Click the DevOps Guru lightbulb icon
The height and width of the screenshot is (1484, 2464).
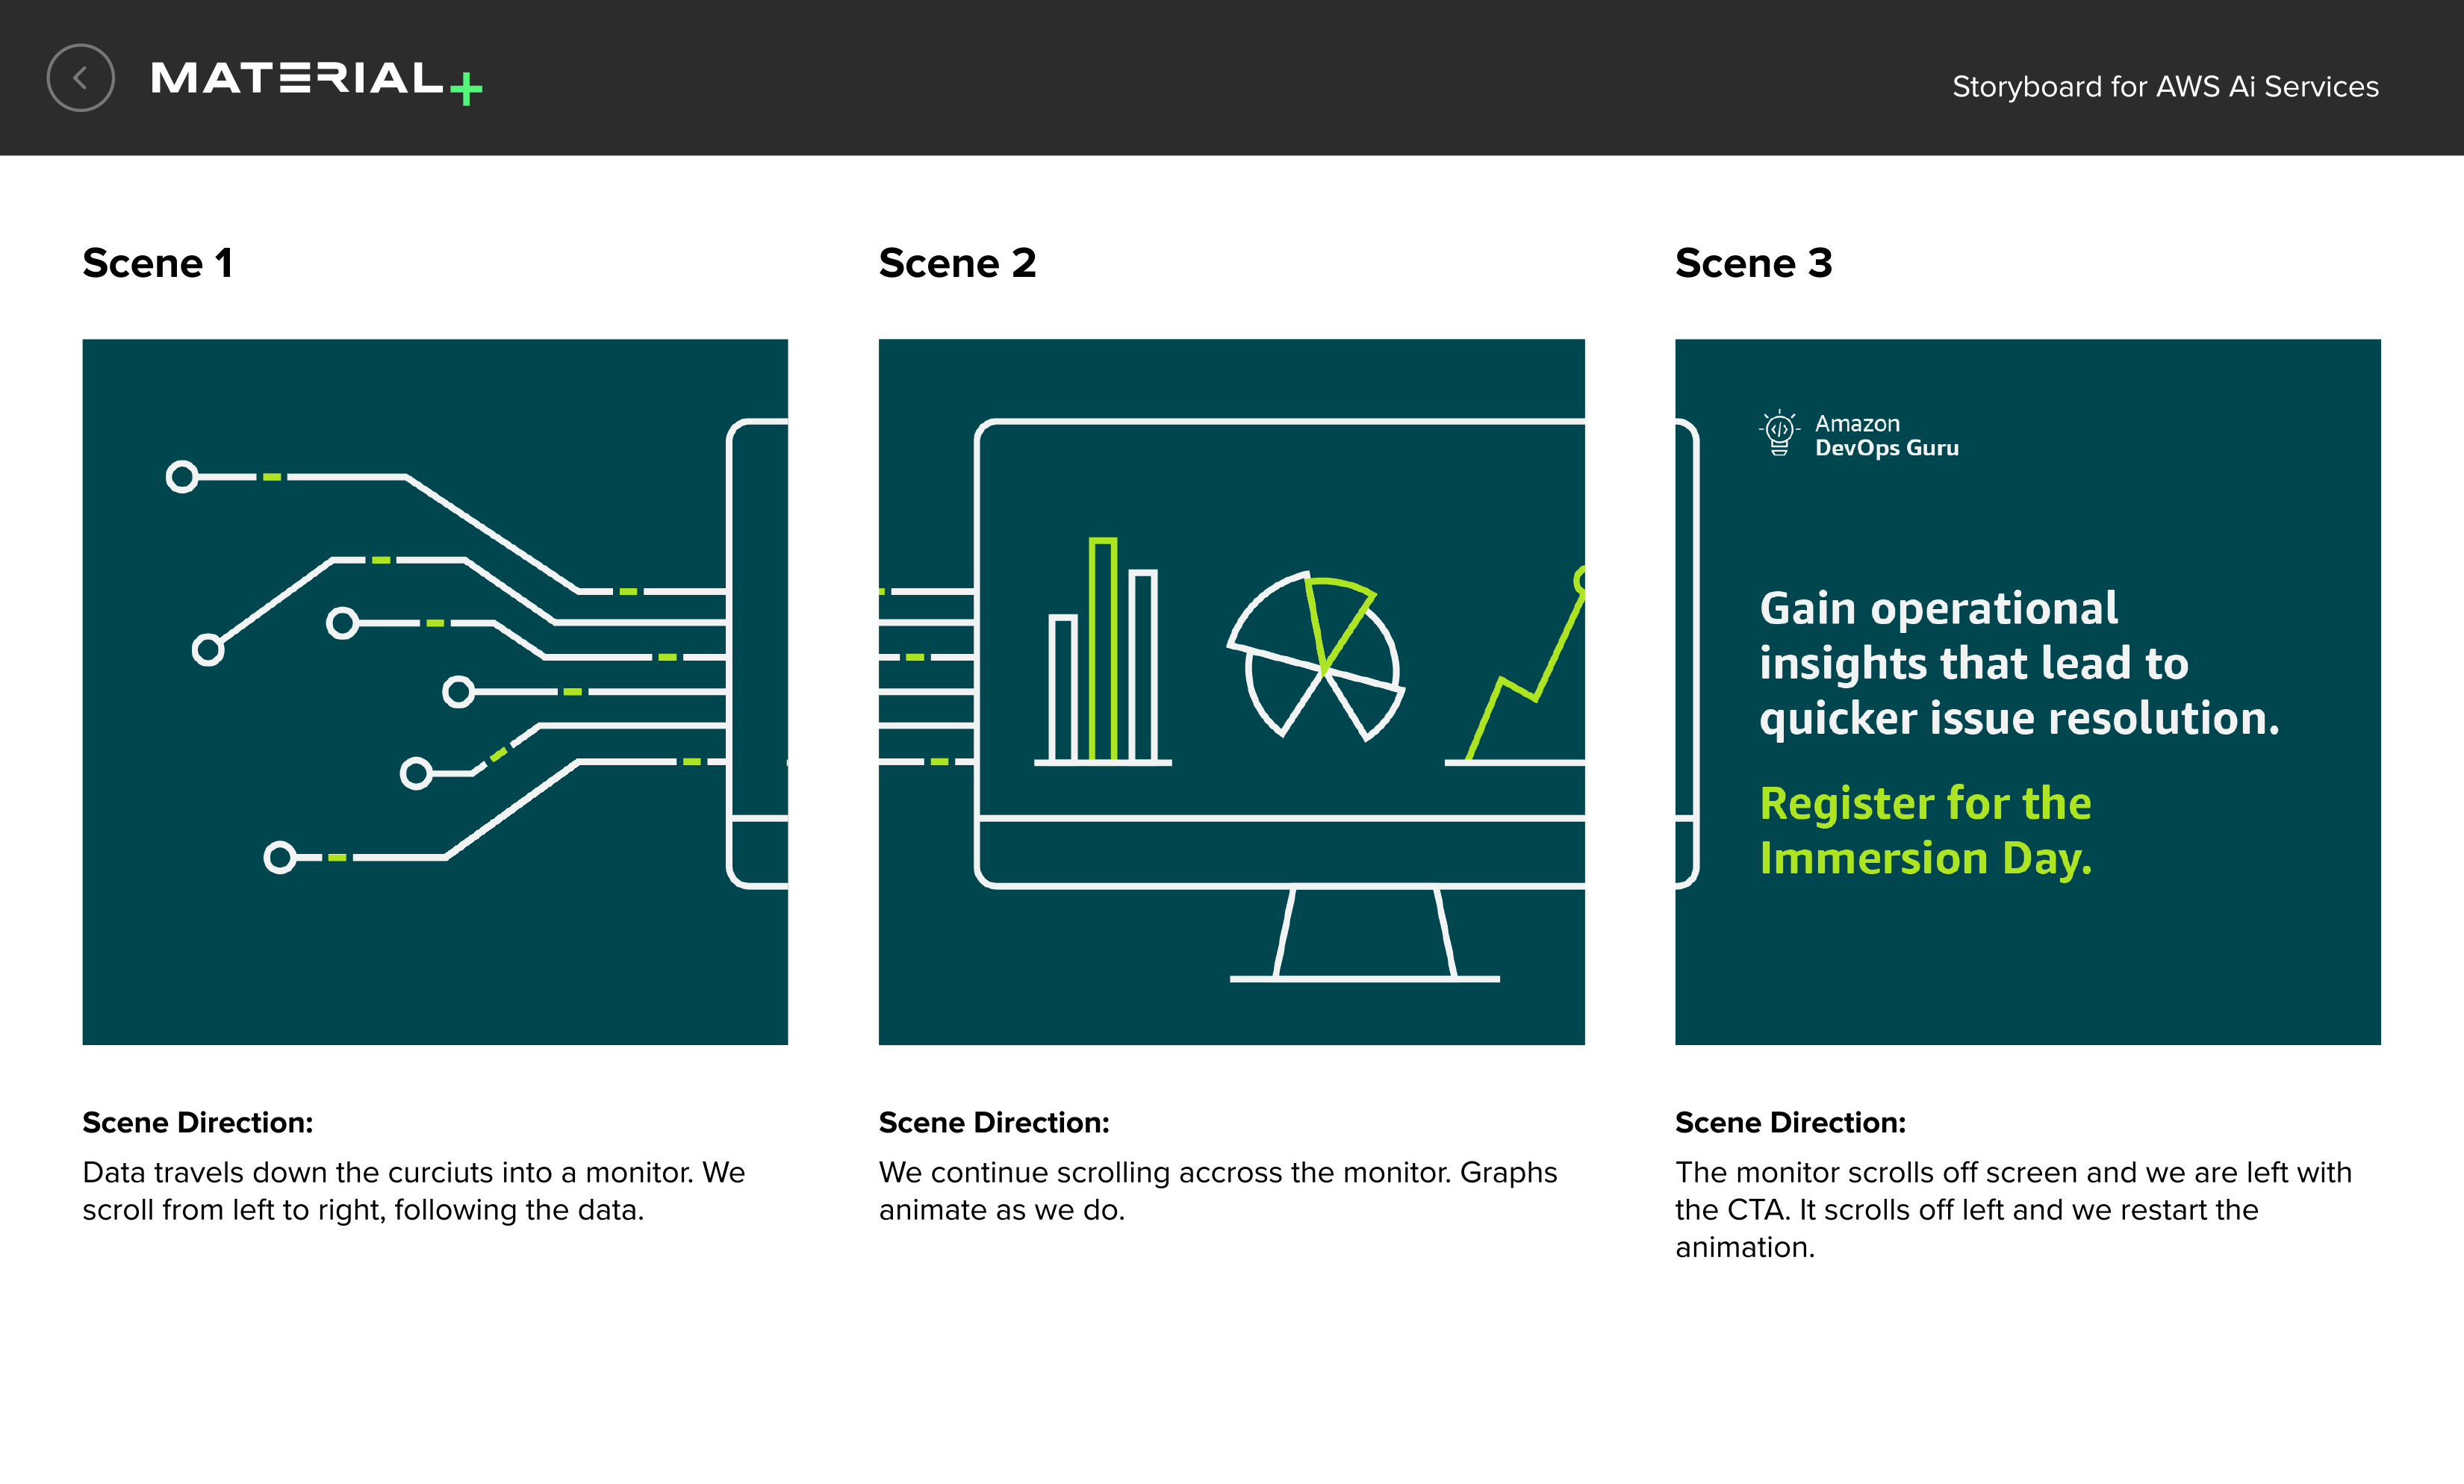pos(1779,434)
